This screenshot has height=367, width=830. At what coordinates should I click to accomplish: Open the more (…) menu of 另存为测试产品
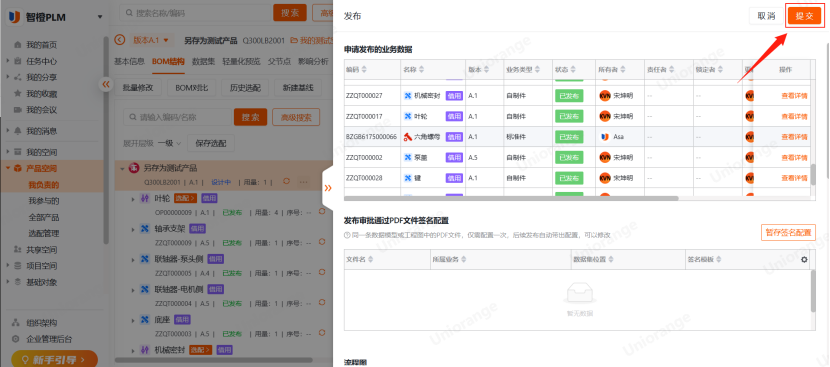[x=303, y=182]
